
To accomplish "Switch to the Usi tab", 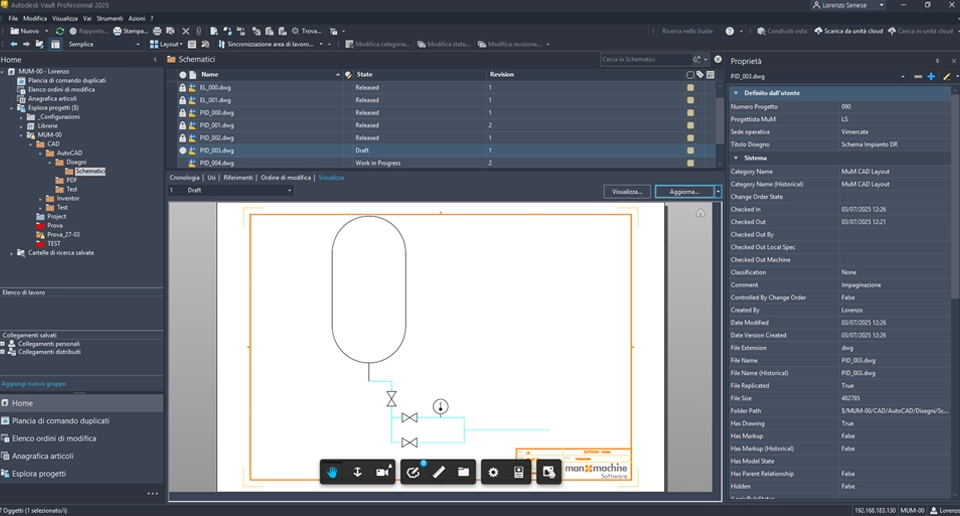I will (211, 178).
